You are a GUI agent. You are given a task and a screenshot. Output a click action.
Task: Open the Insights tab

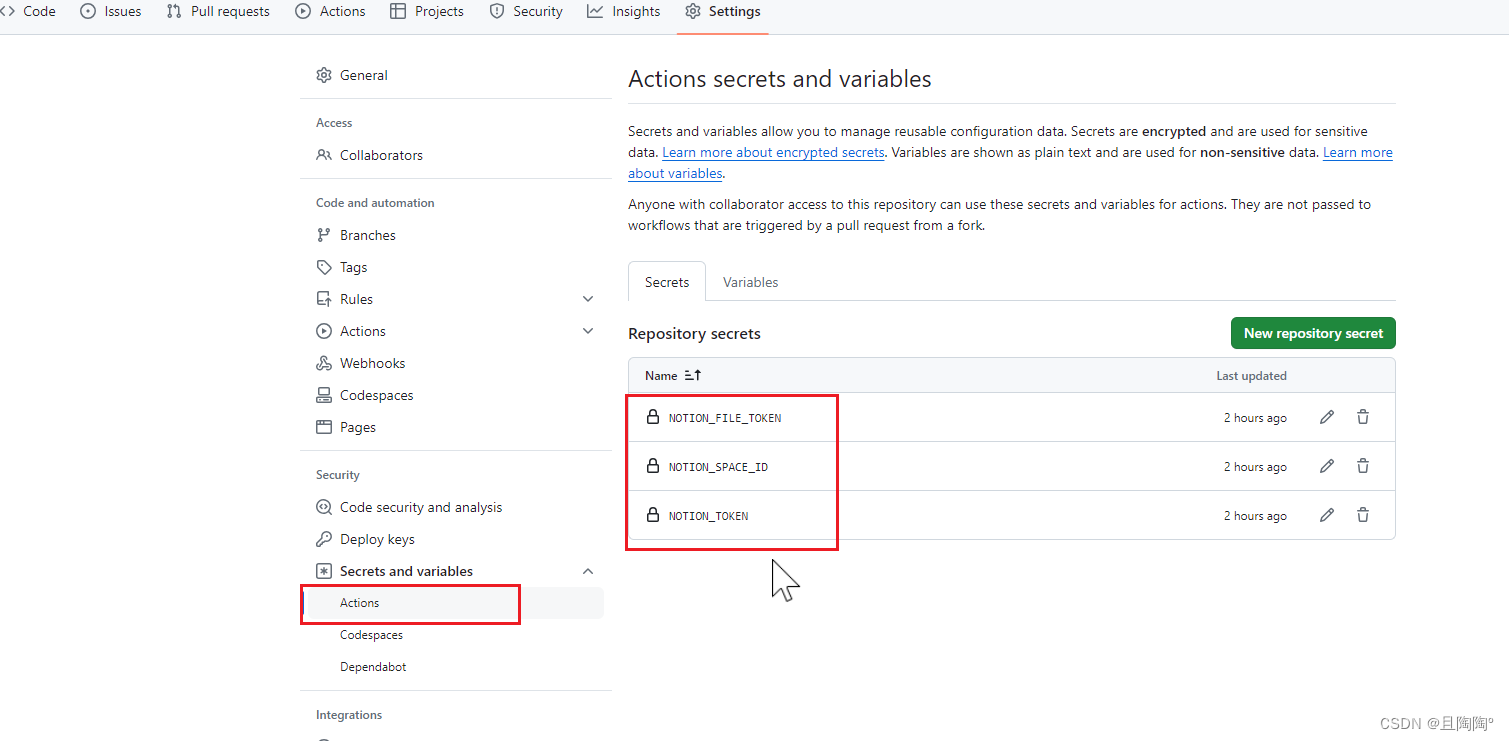click(624, 11)
